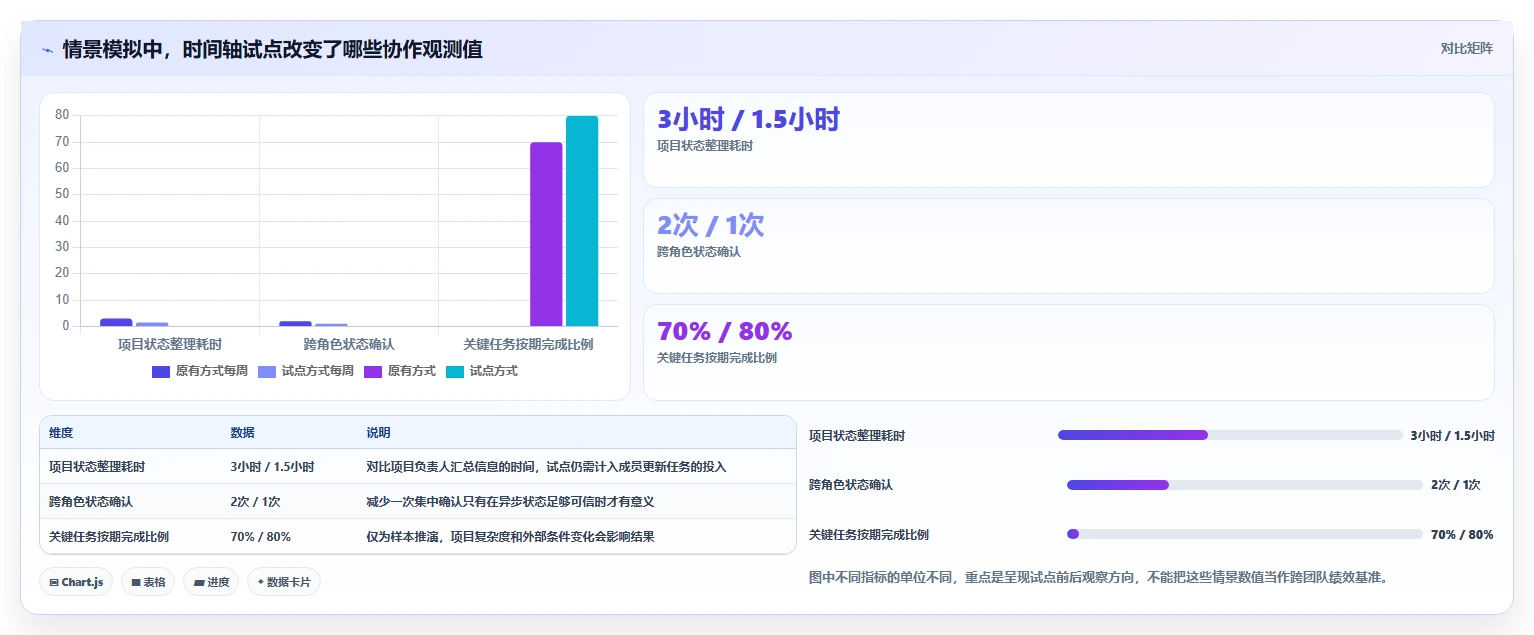Select the 跨角色状态确认 table row cell
Image resolution: width=1534 pixels, height=635 pixels.
91,502
